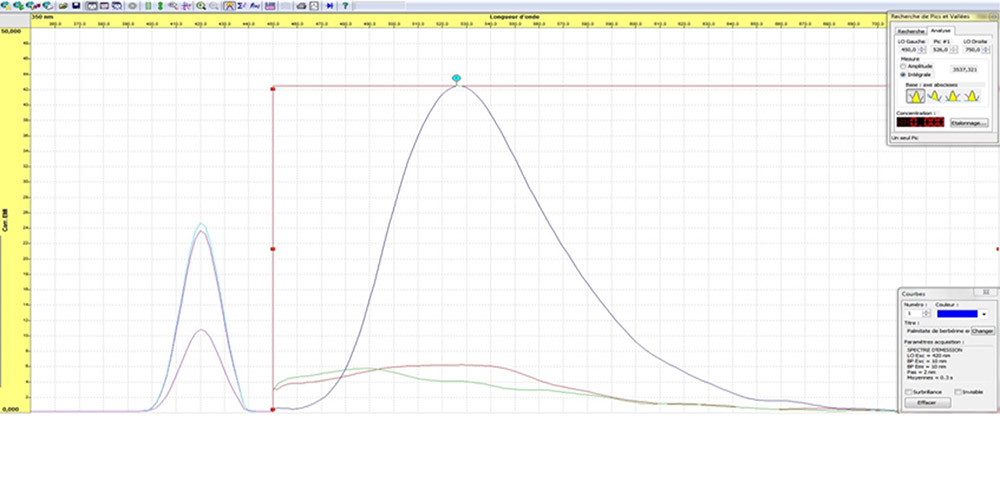Click the cyan peak marker on the curve
Viewport: 1000px width, 498px height.
[457, 77]
